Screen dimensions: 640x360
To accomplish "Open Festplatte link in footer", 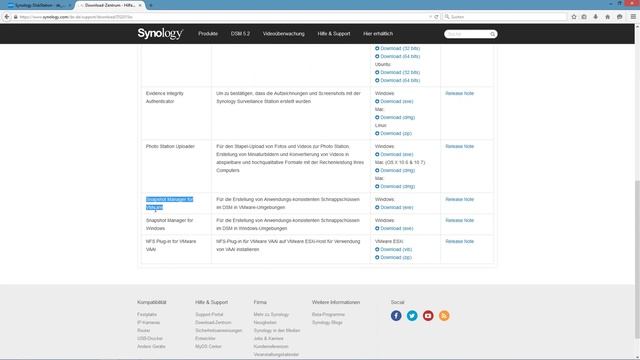I will [147, 314].
